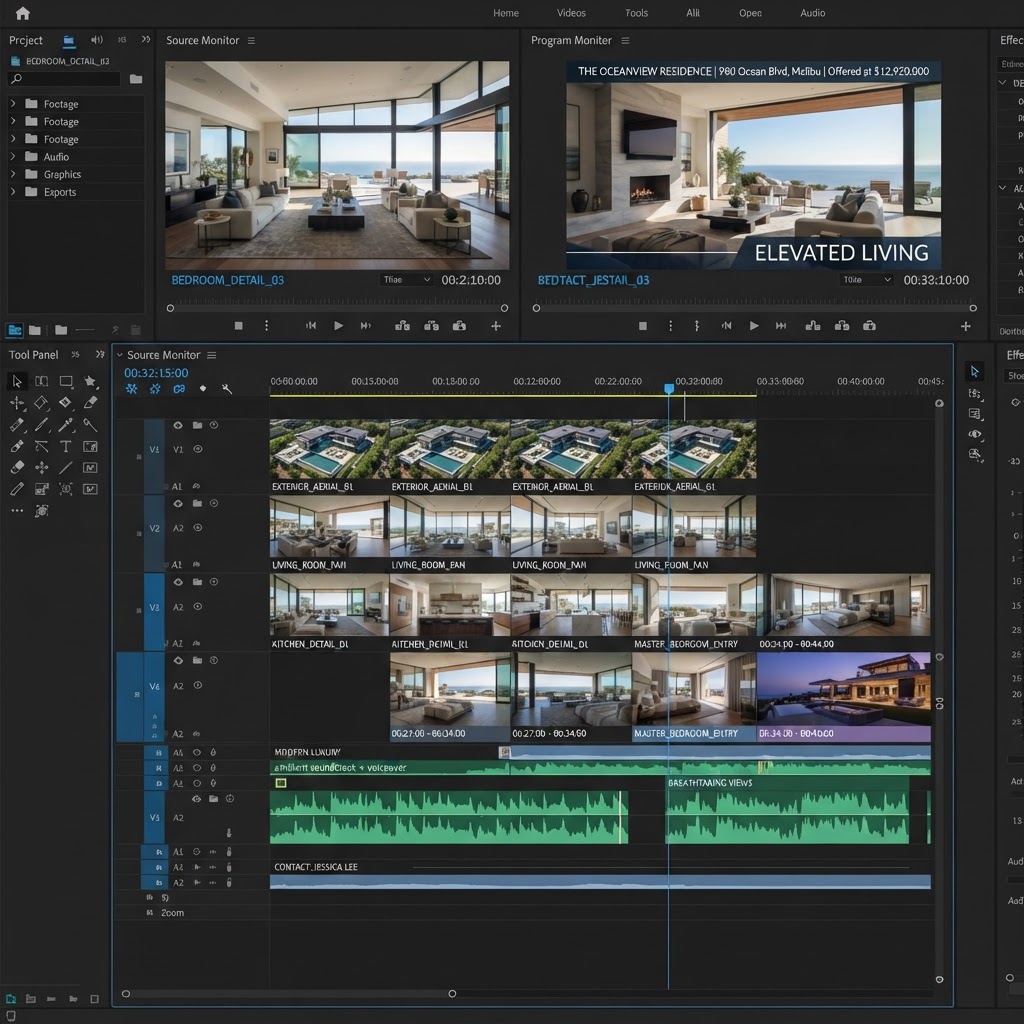1024x1024 pixels.
Task: Switch to the Audio tab in top bar
Action: tap(812, 13)
